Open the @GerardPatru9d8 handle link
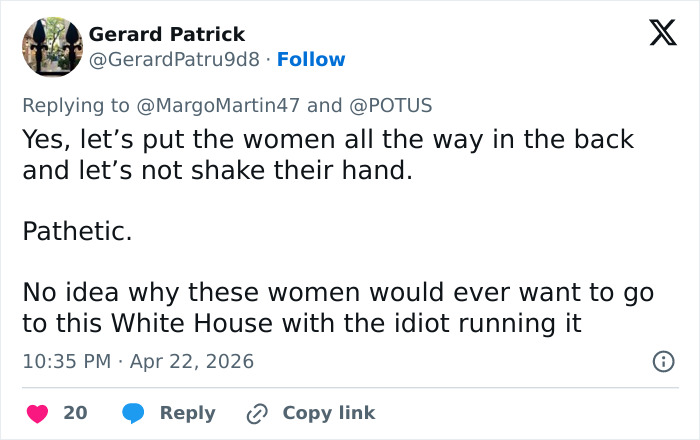This screenshot has width=700, height=440. (177, 60)
